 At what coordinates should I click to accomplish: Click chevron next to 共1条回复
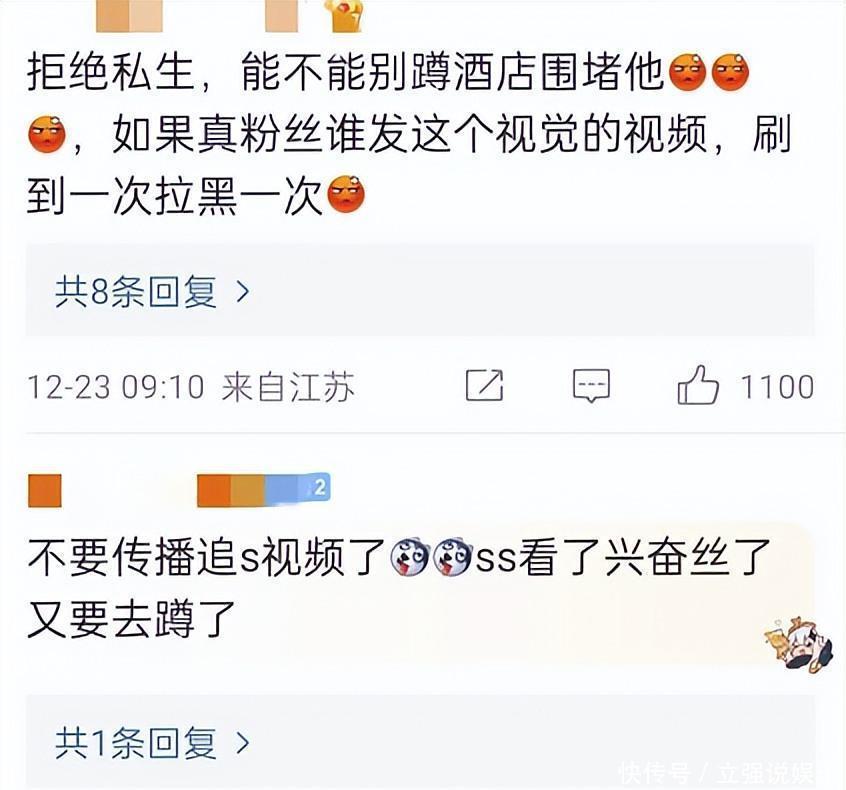pos(243,743)
